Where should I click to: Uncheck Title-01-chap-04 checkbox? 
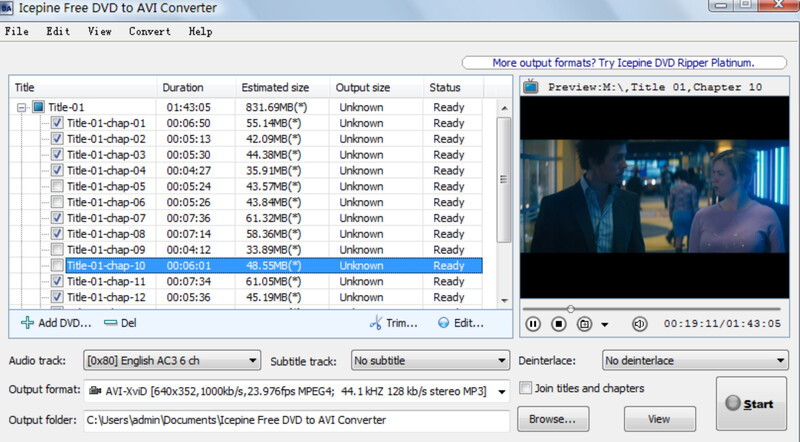[x=57, y=170]
